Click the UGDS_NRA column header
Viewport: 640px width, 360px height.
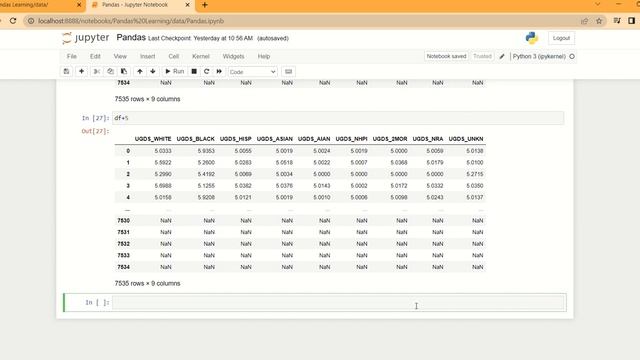coord(428,139)
